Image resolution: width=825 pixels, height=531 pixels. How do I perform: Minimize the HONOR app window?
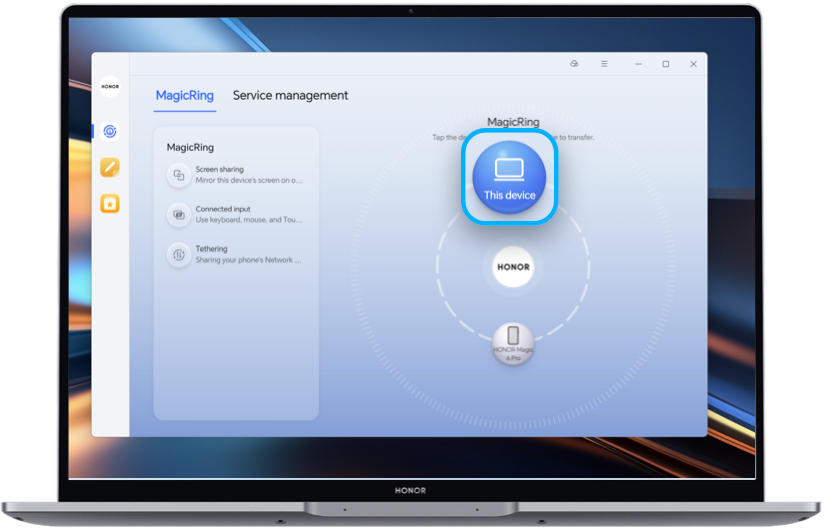point(638,64)
